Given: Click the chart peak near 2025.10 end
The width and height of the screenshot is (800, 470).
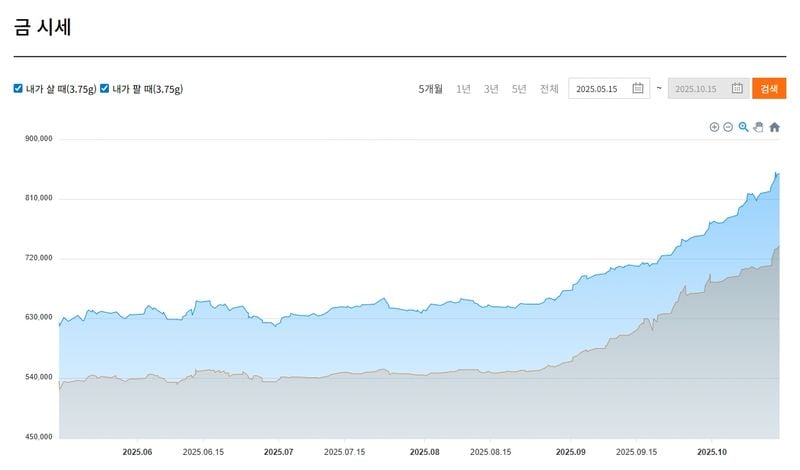Looking at the screenshot, I should pyautogui.click(x=776, y=173).
